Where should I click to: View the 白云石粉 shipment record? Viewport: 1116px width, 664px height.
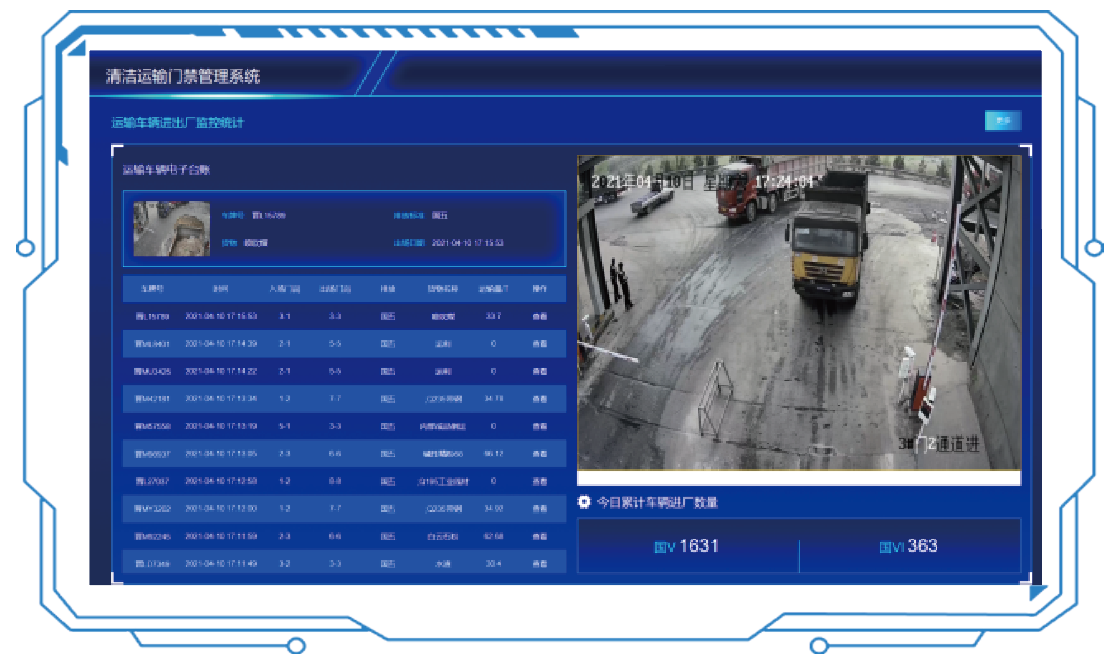540,536
